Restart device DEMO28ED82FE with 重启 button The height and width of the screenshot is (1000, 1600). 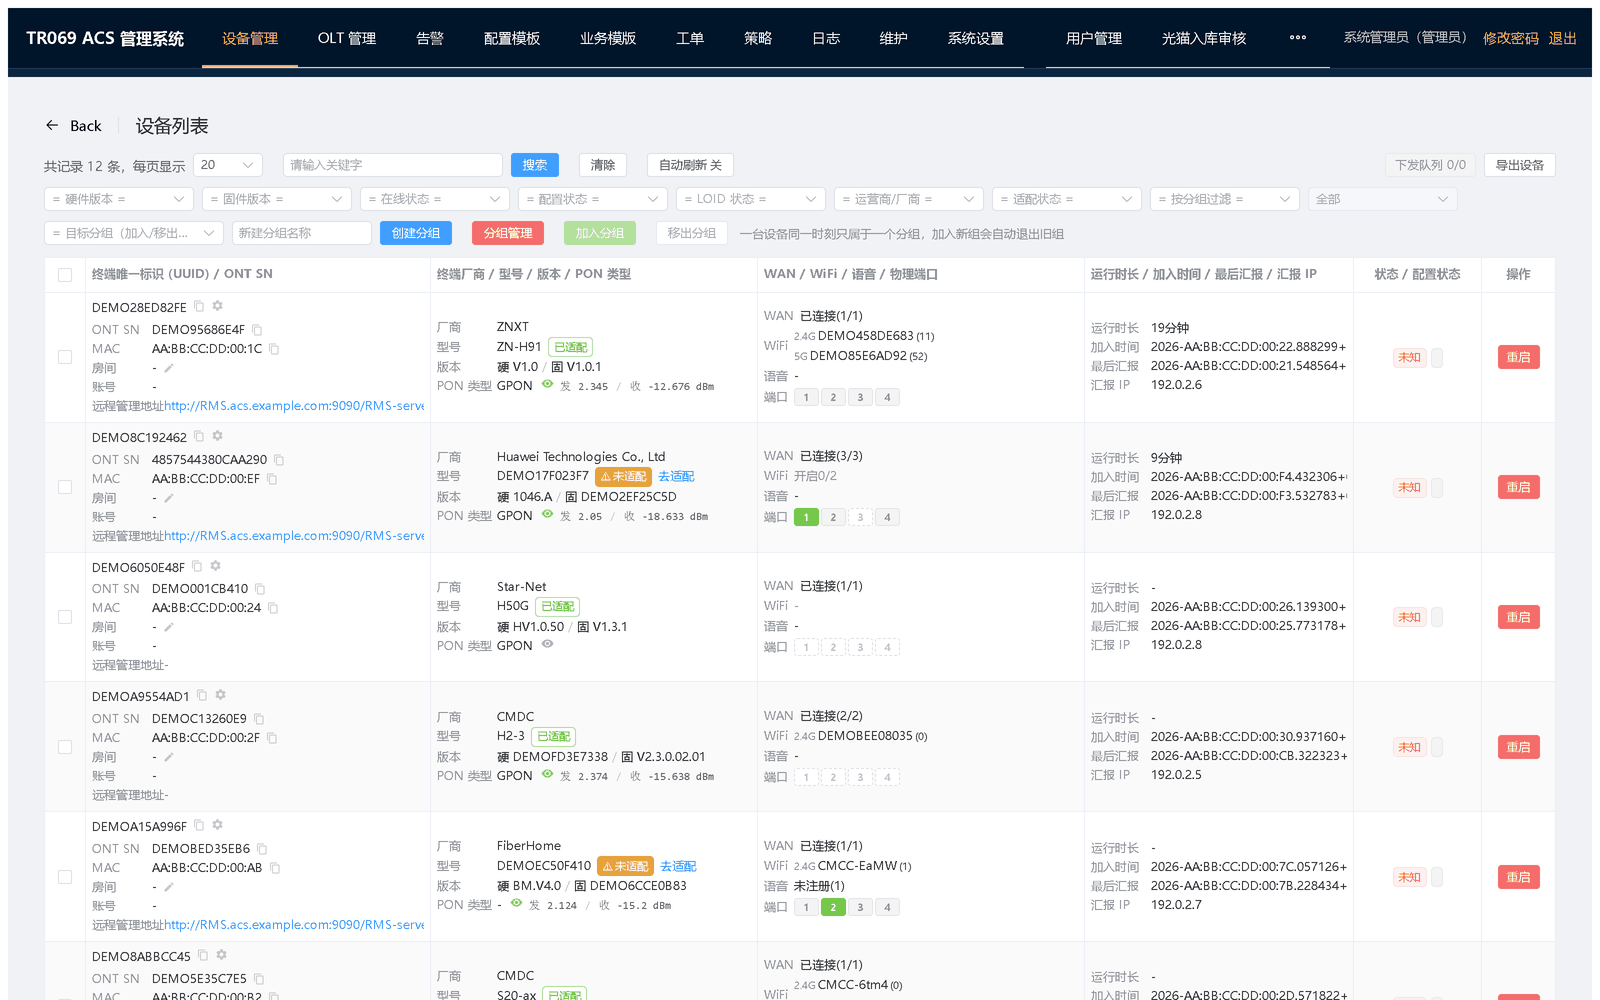tap(1519, 357)
